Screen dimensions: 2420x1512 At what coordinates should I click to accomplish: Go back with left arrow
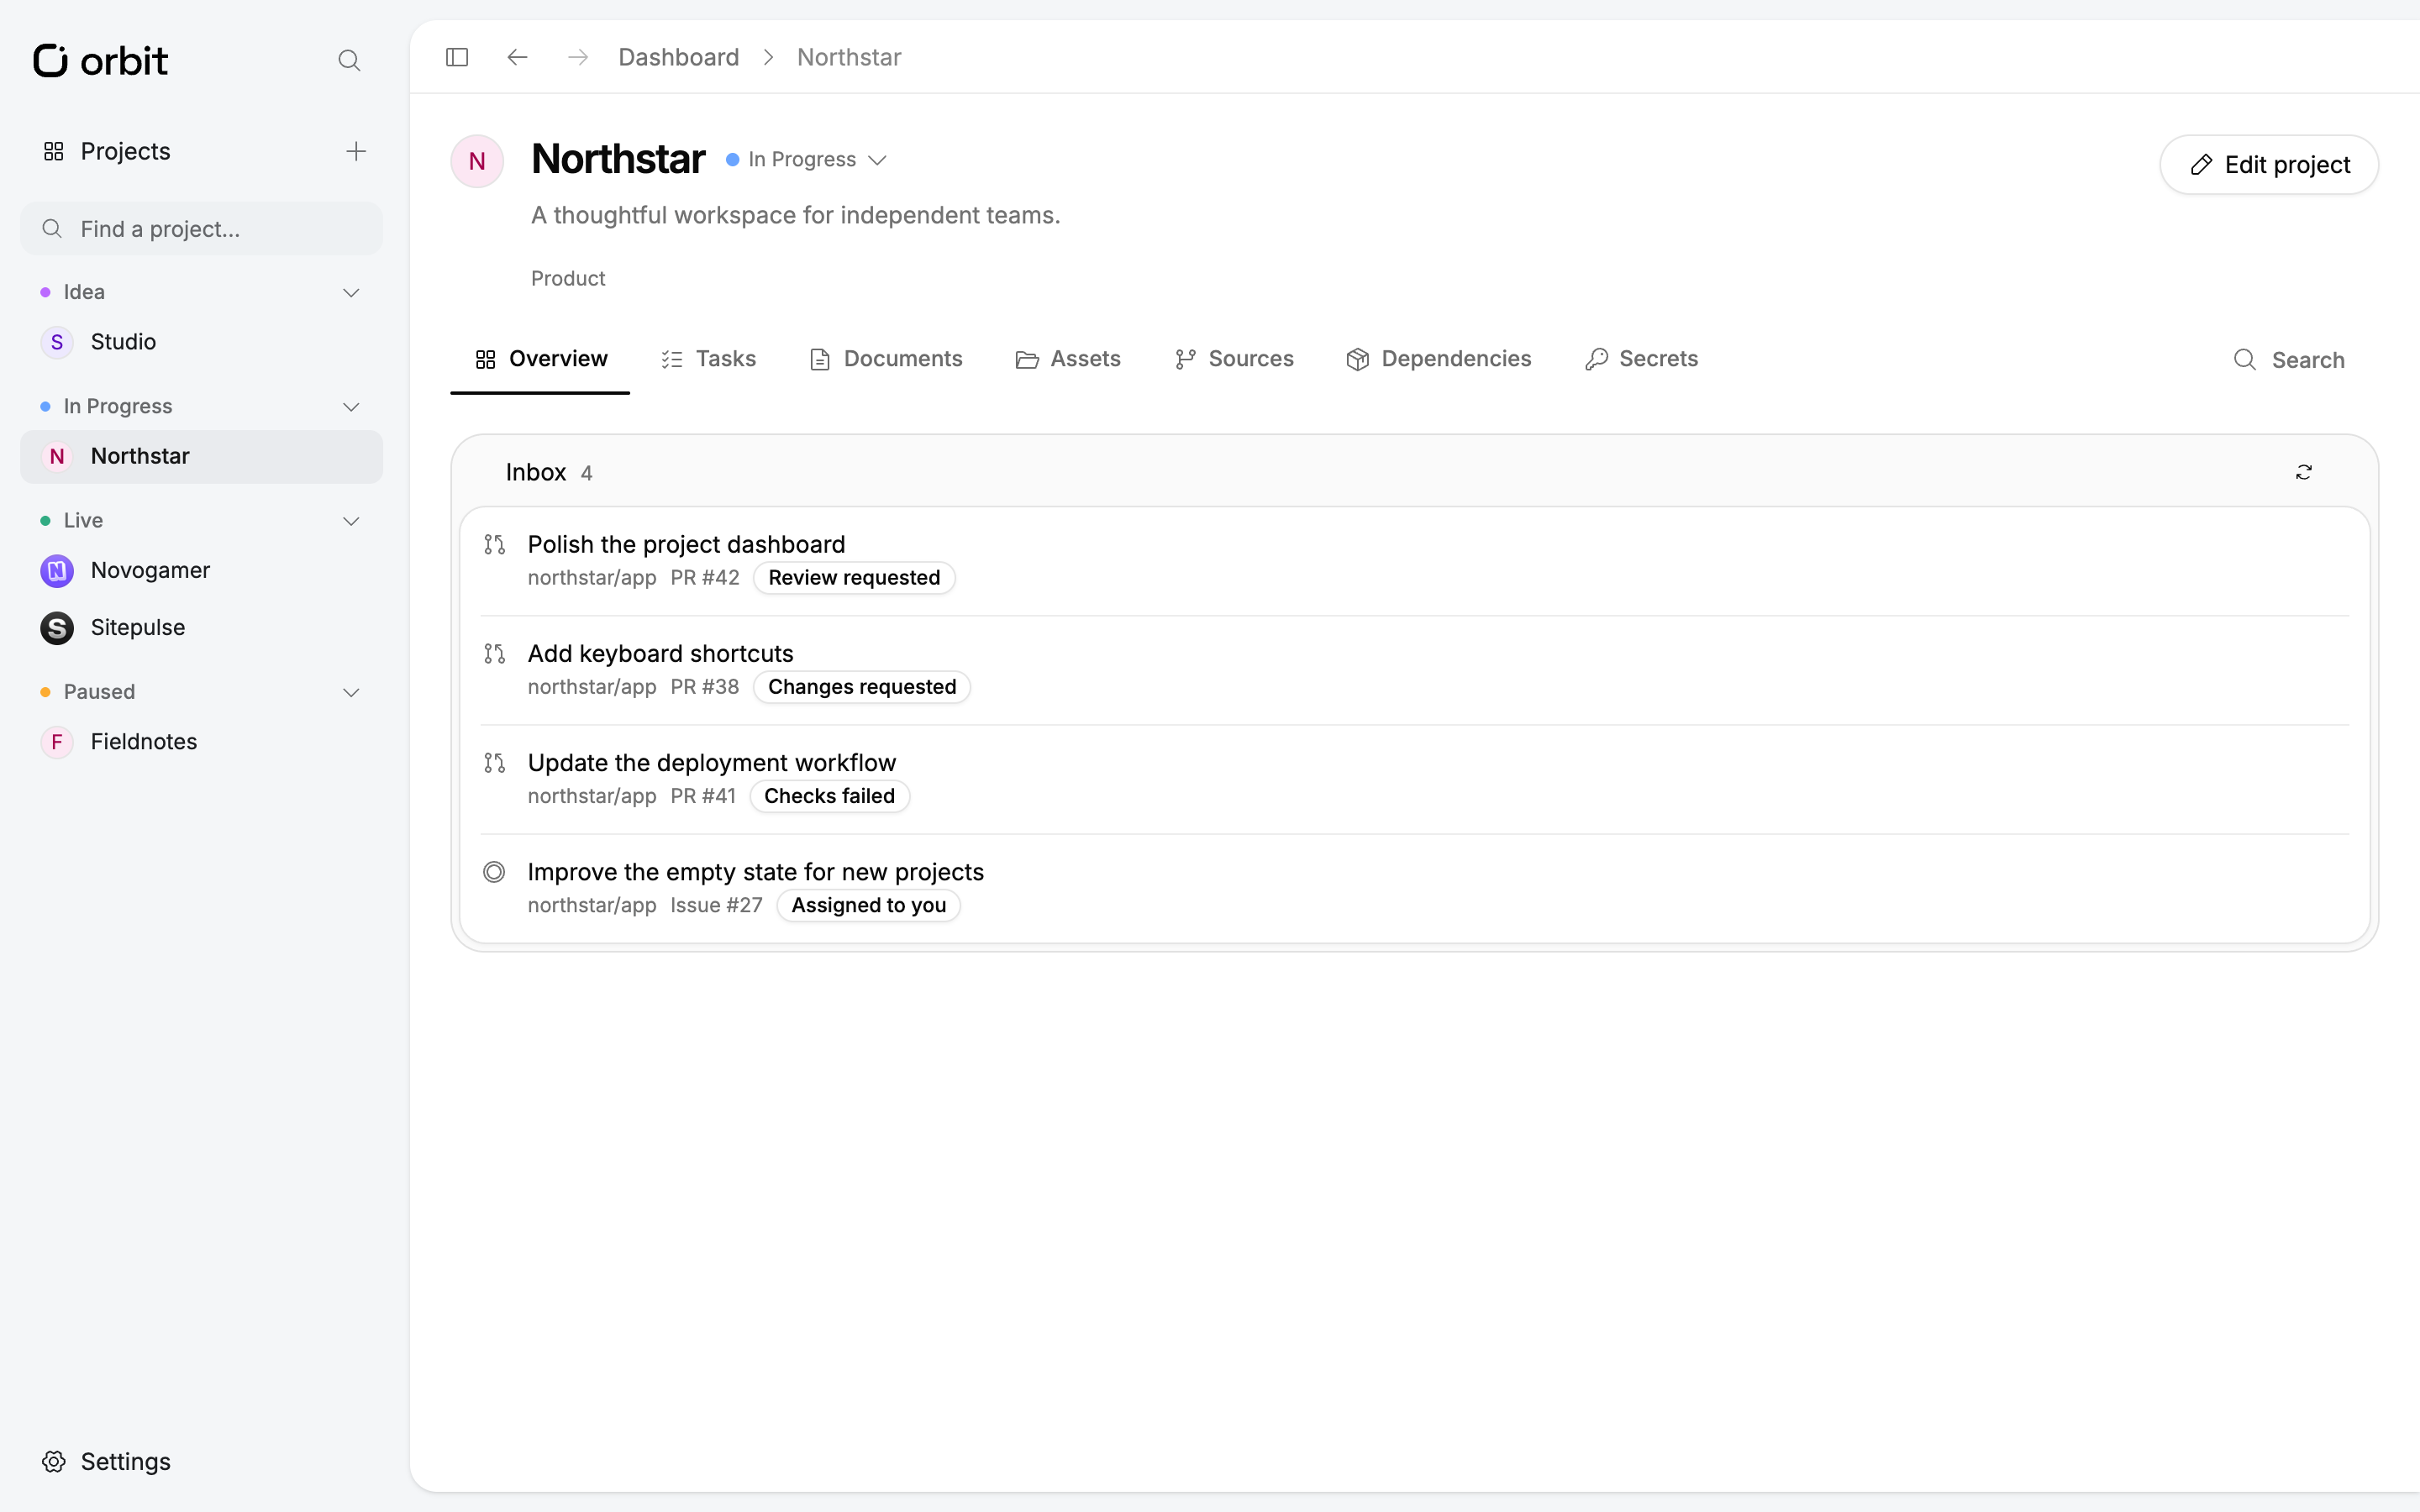(517, 57)
